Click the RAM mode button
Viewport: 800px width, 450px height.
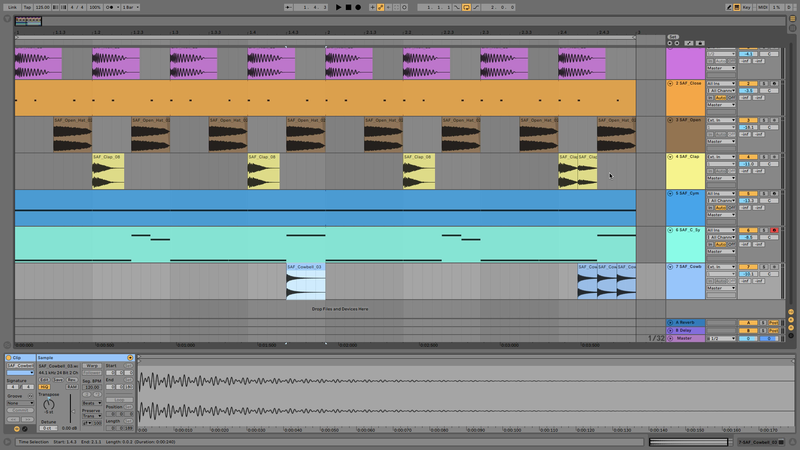72,387
